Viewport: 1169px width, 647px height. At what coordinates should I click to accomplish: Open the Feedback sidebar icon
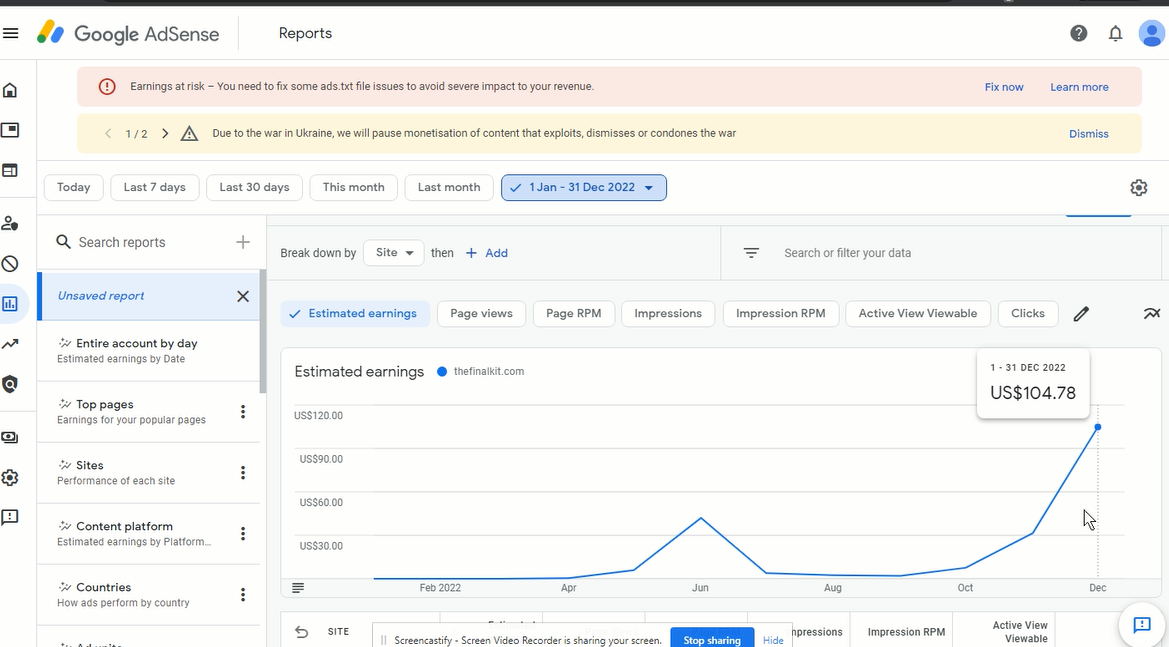click(10, 517)
